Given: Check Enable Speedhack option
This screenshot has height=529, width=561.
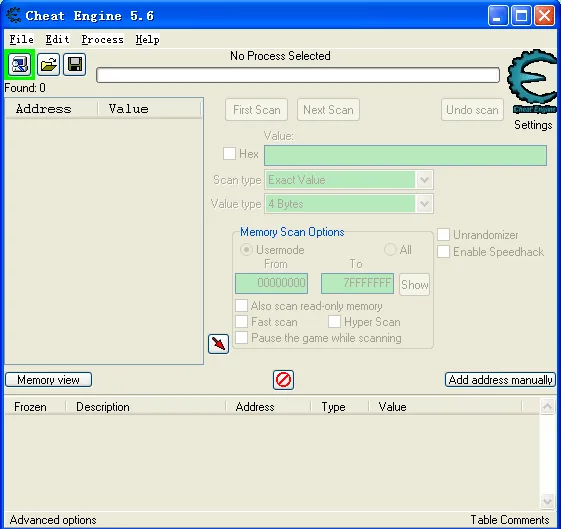Looking at the screenshot, I should (443, 251).
